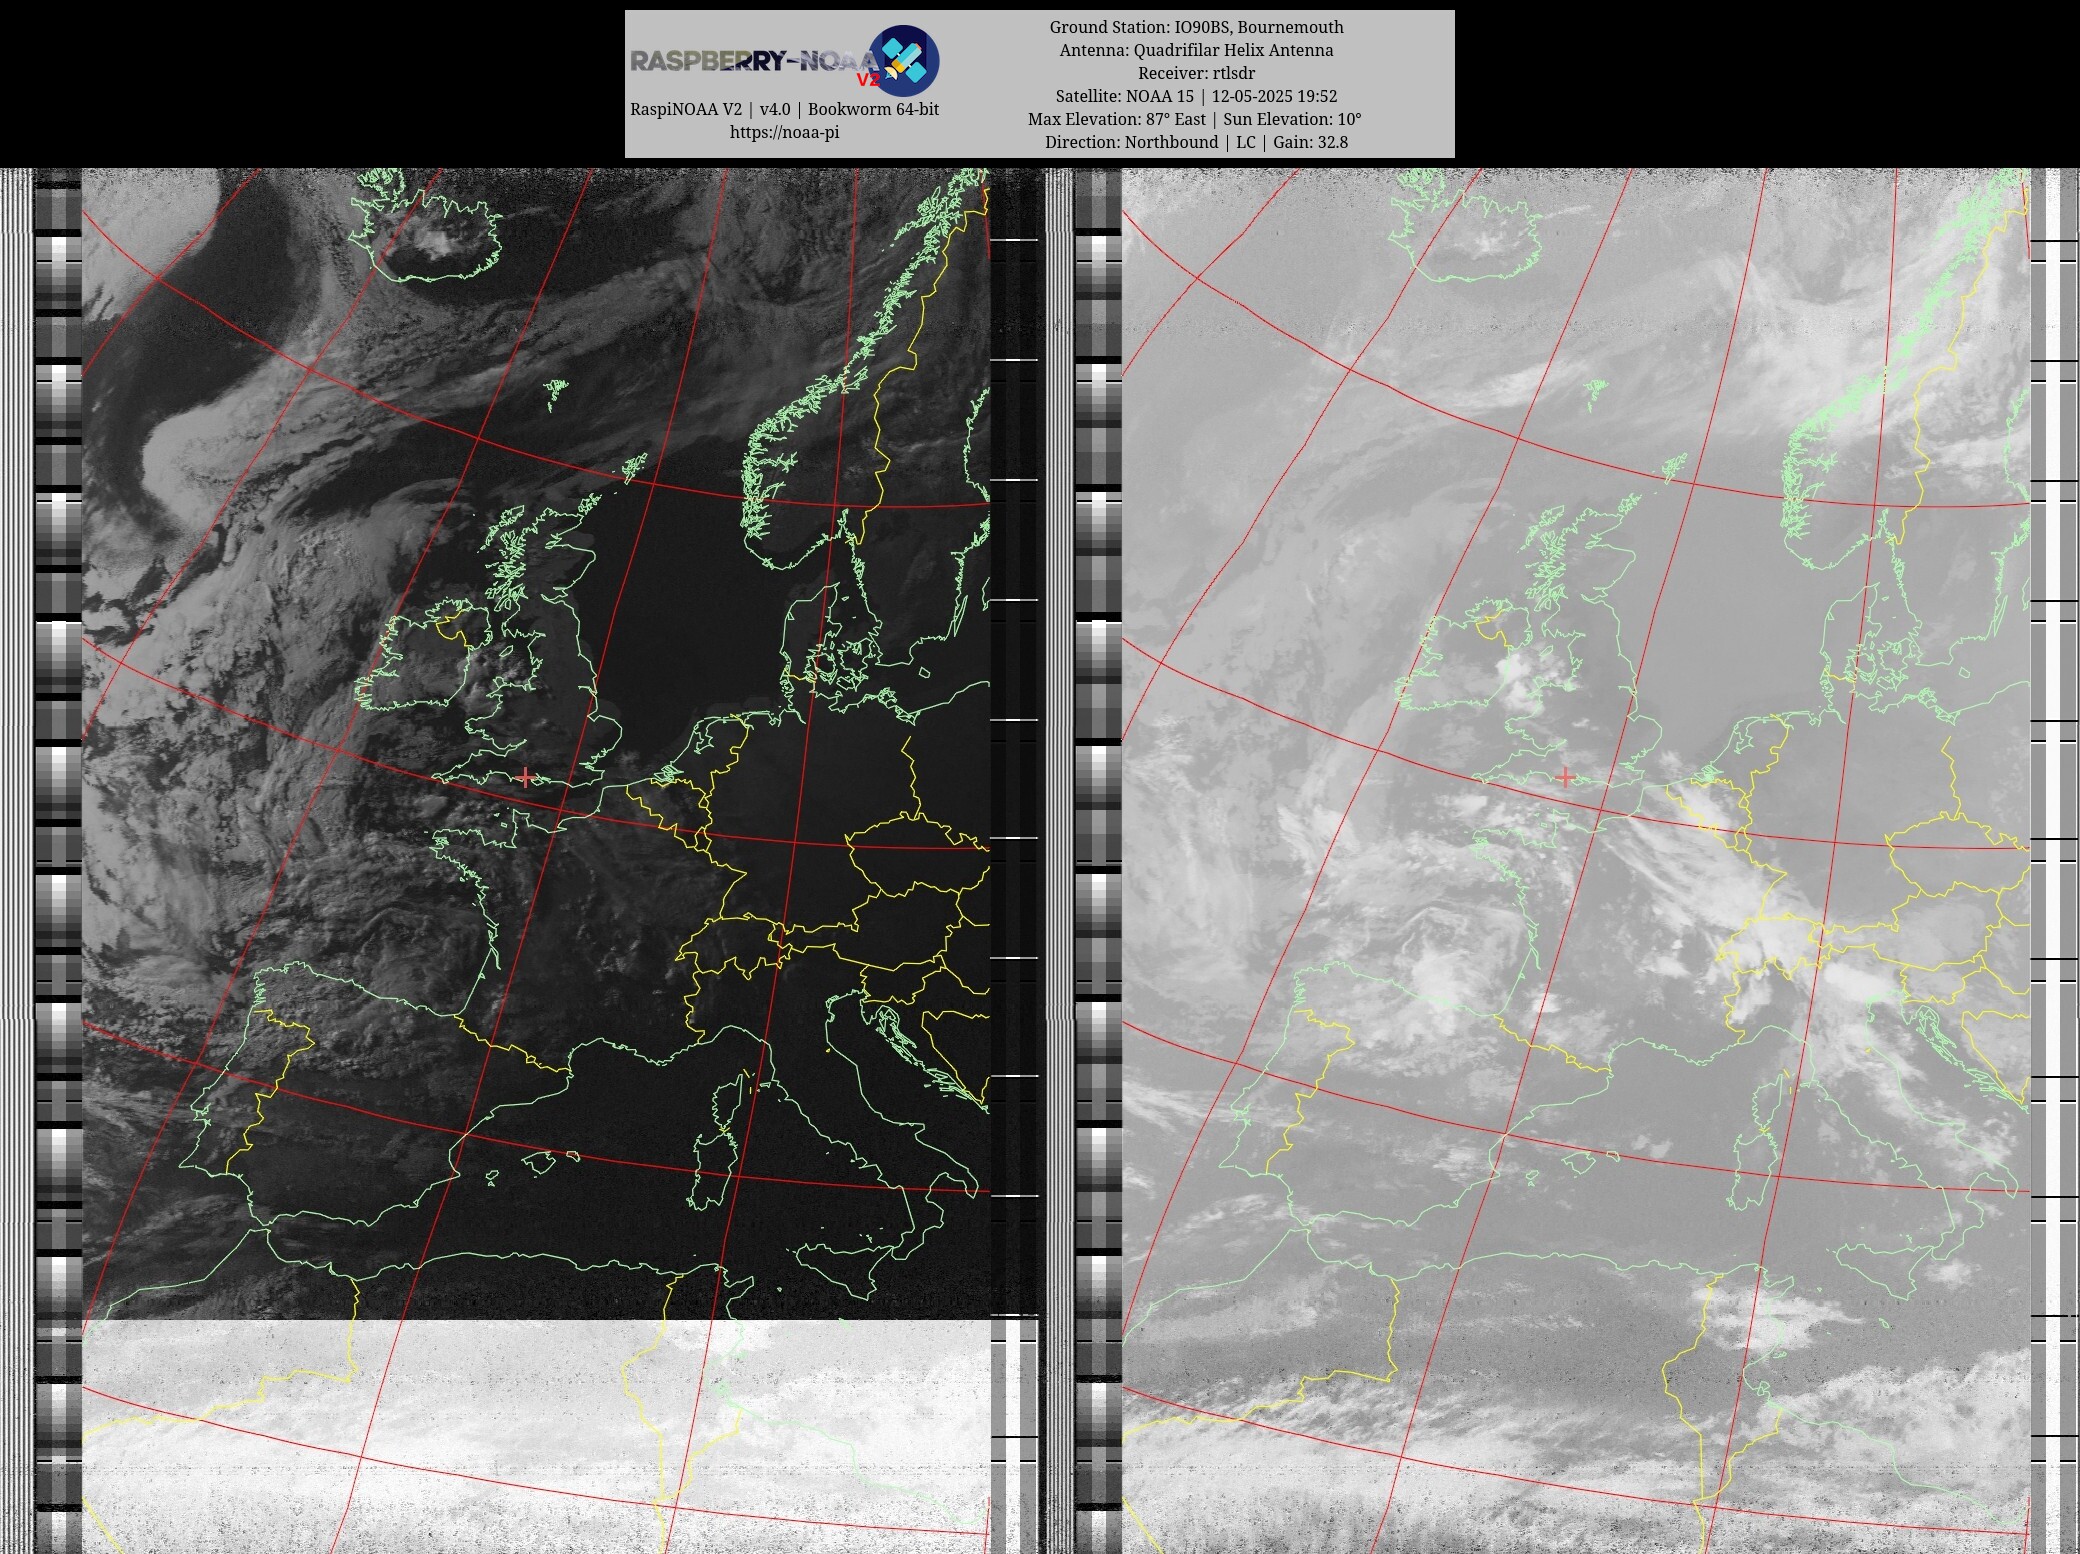This screenshot has height=1554, width=2080.
Task: Click the Iceland outline in the left image
Action: (x=426, y=227)
